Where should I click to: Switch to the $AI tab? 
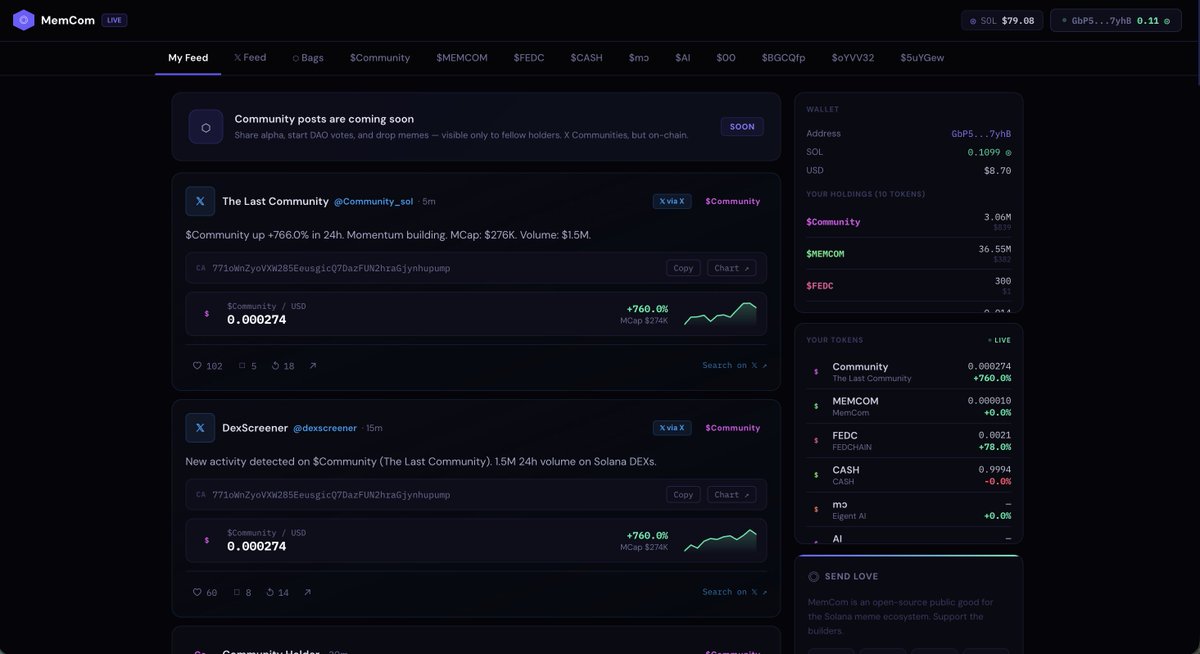pyautogui.click(x=683, y=58)
